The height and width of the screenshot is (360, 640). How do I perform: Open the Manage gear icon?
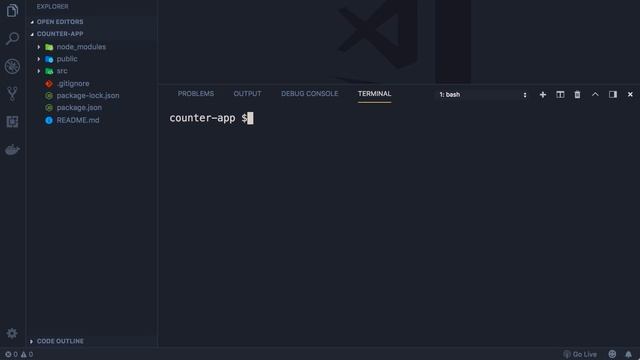coord(12,333)
